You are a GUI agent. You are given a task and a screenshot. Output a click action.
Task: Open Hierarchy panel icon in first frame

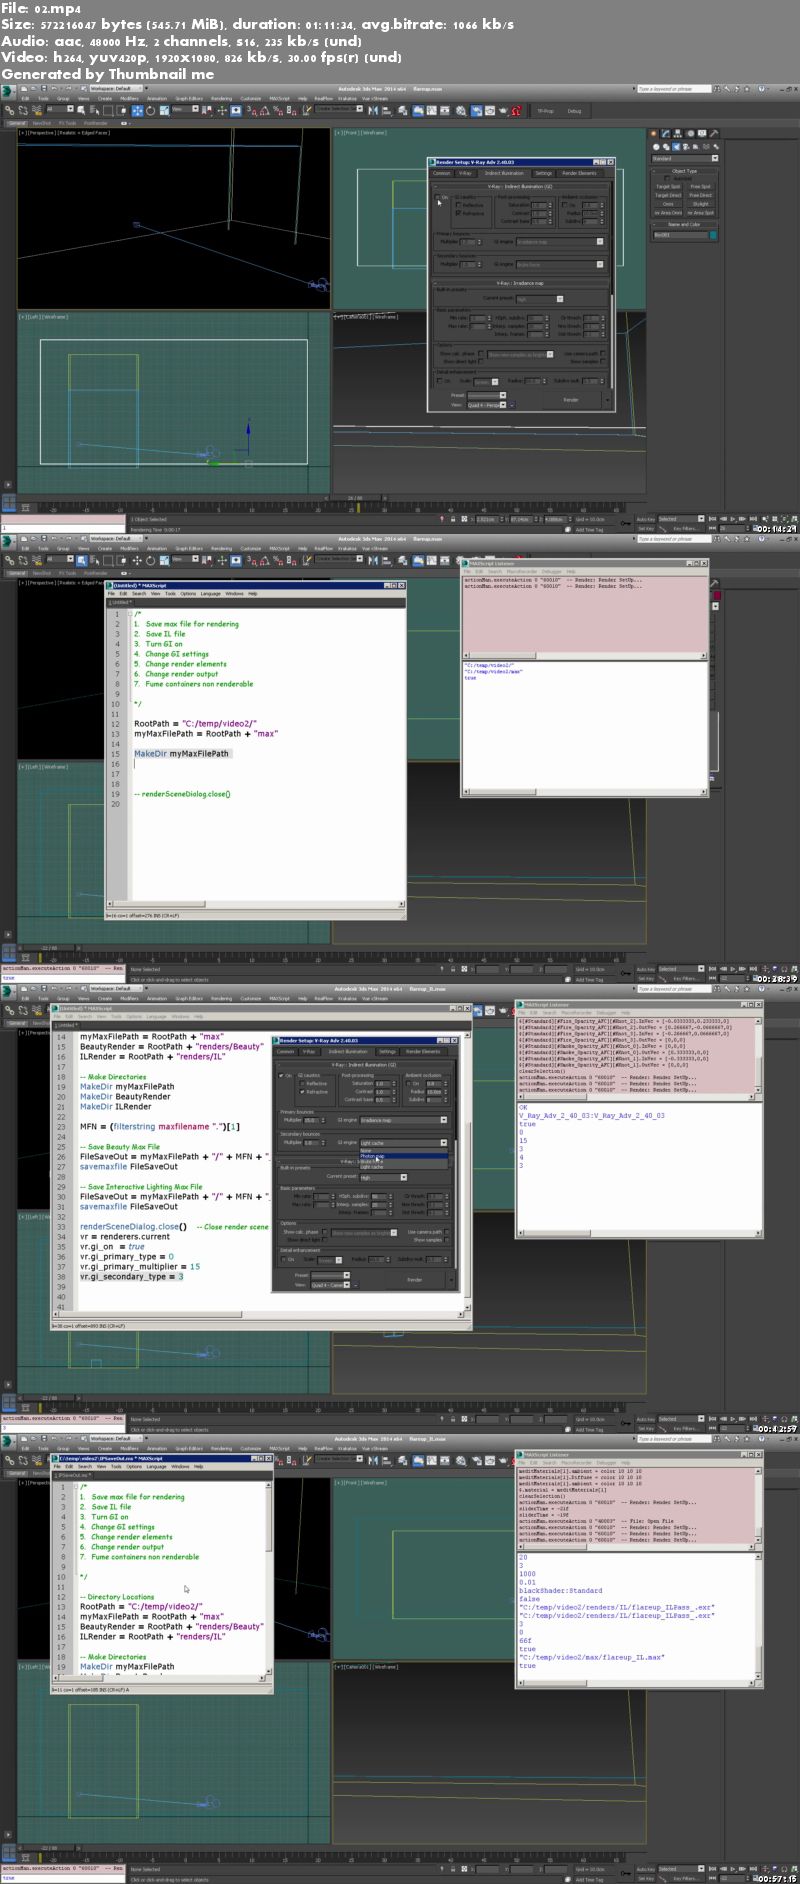676,133
